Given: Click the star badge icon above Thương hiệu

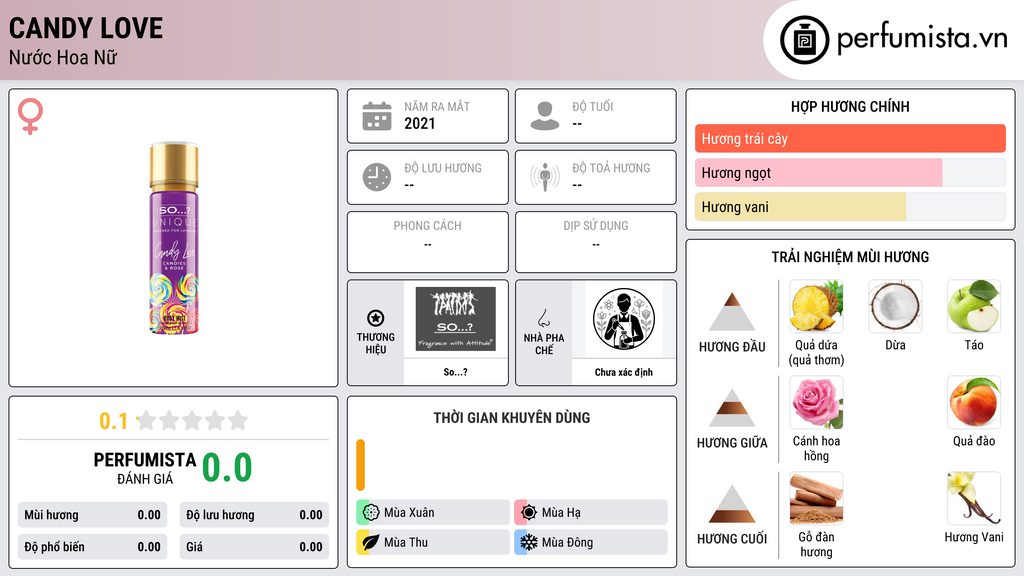Looking at the screenshot, I should [x=376, y=318].
